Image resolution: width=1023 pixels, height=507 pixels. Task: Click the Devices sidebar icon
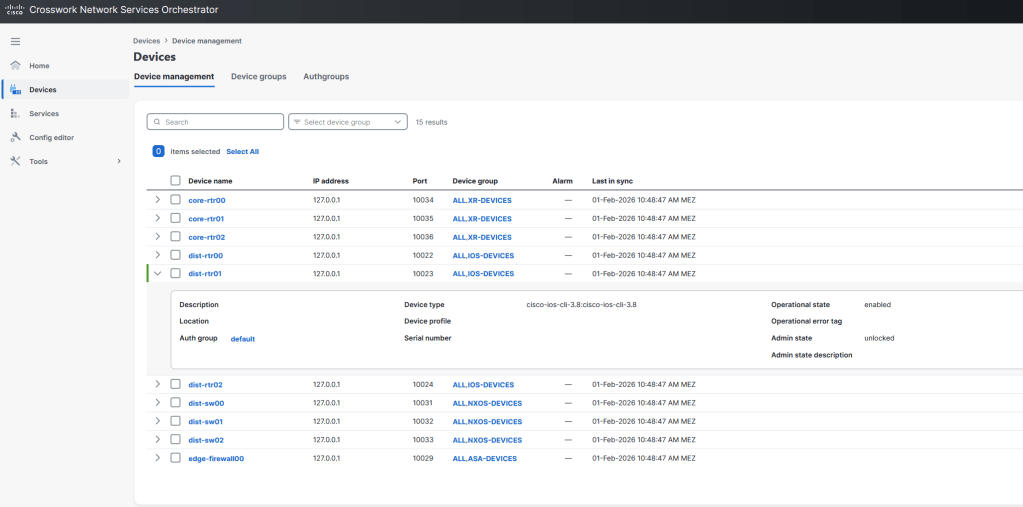tap(15, 90)
